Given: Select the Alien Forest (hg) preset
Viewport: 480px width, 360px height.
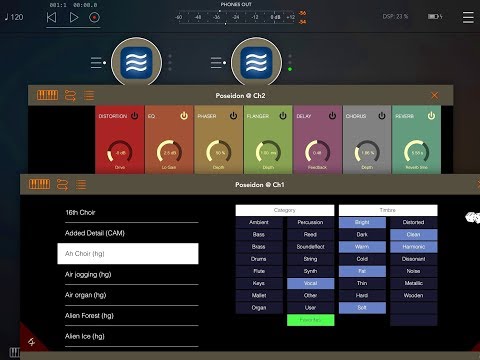Looking at the screenshot, I should coord(128,316).
